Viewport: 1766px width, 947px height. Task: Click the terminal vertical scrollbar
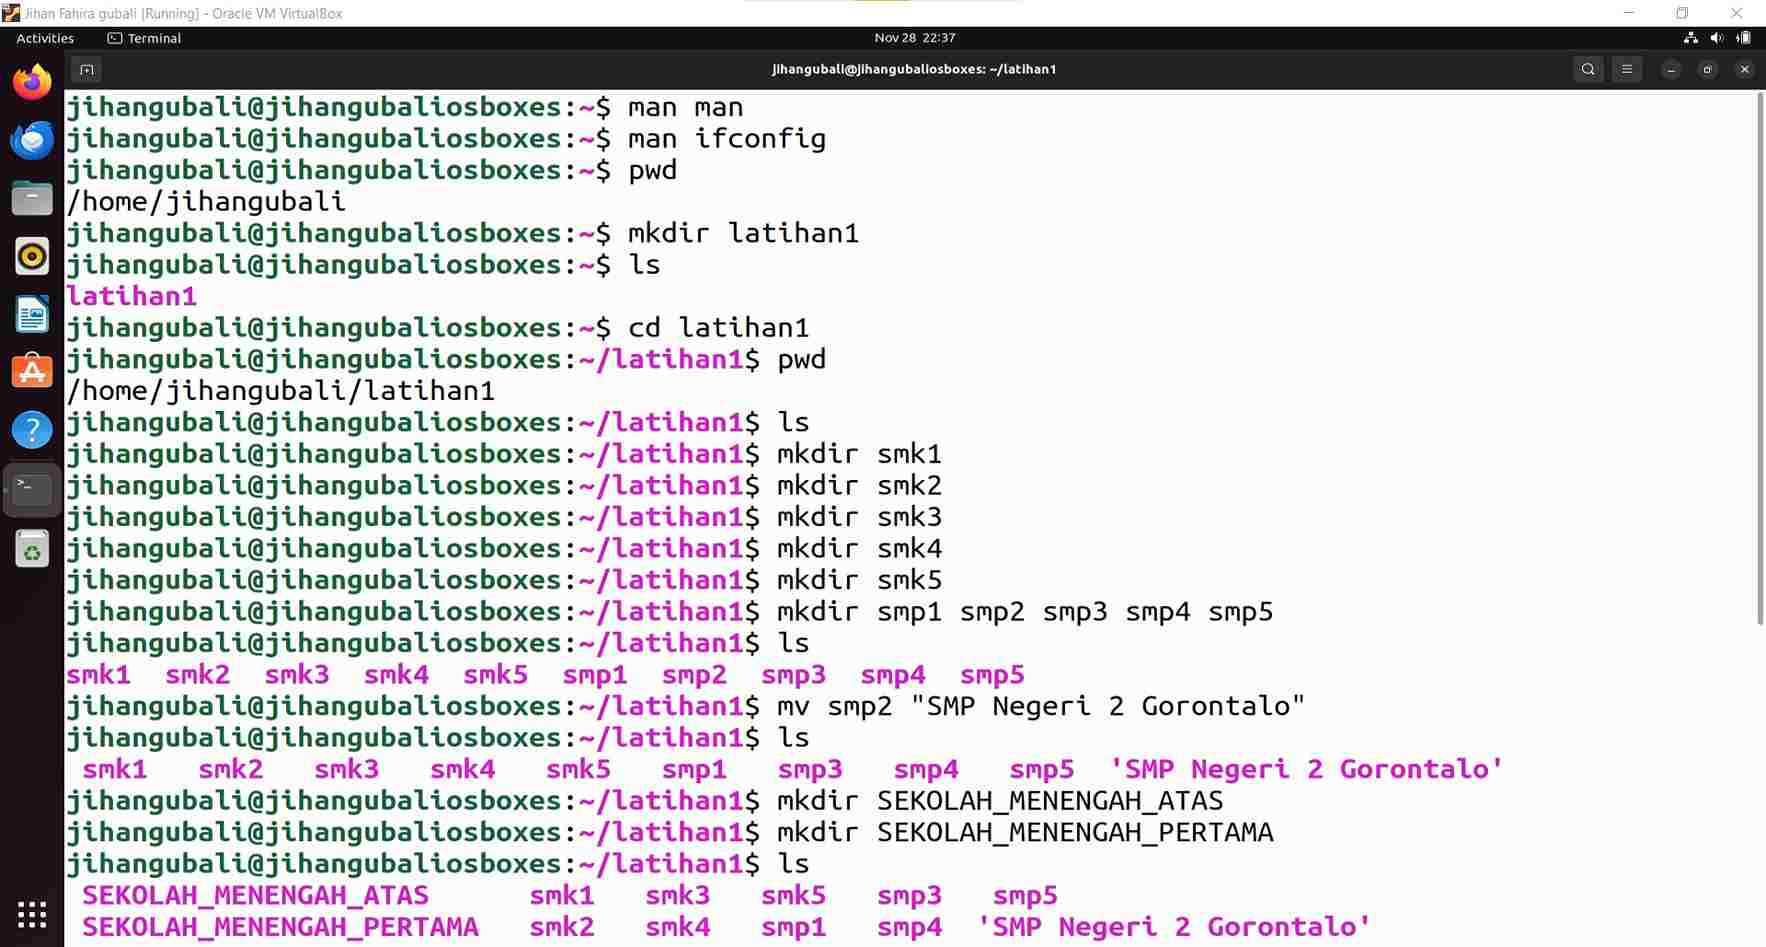[1760, 360]
